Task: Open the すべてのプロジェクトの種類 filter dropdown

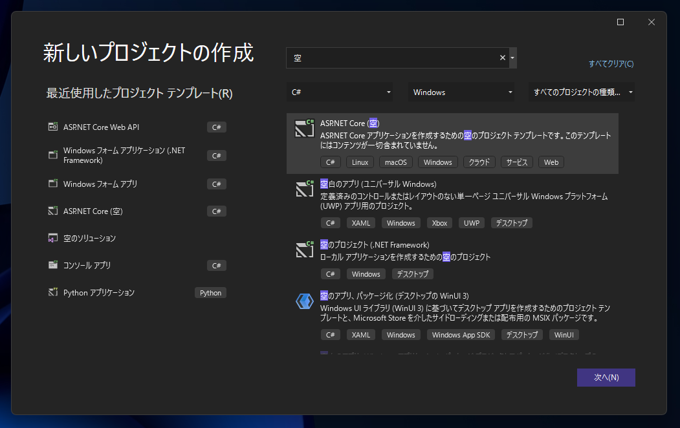Action: click(582, 92)
